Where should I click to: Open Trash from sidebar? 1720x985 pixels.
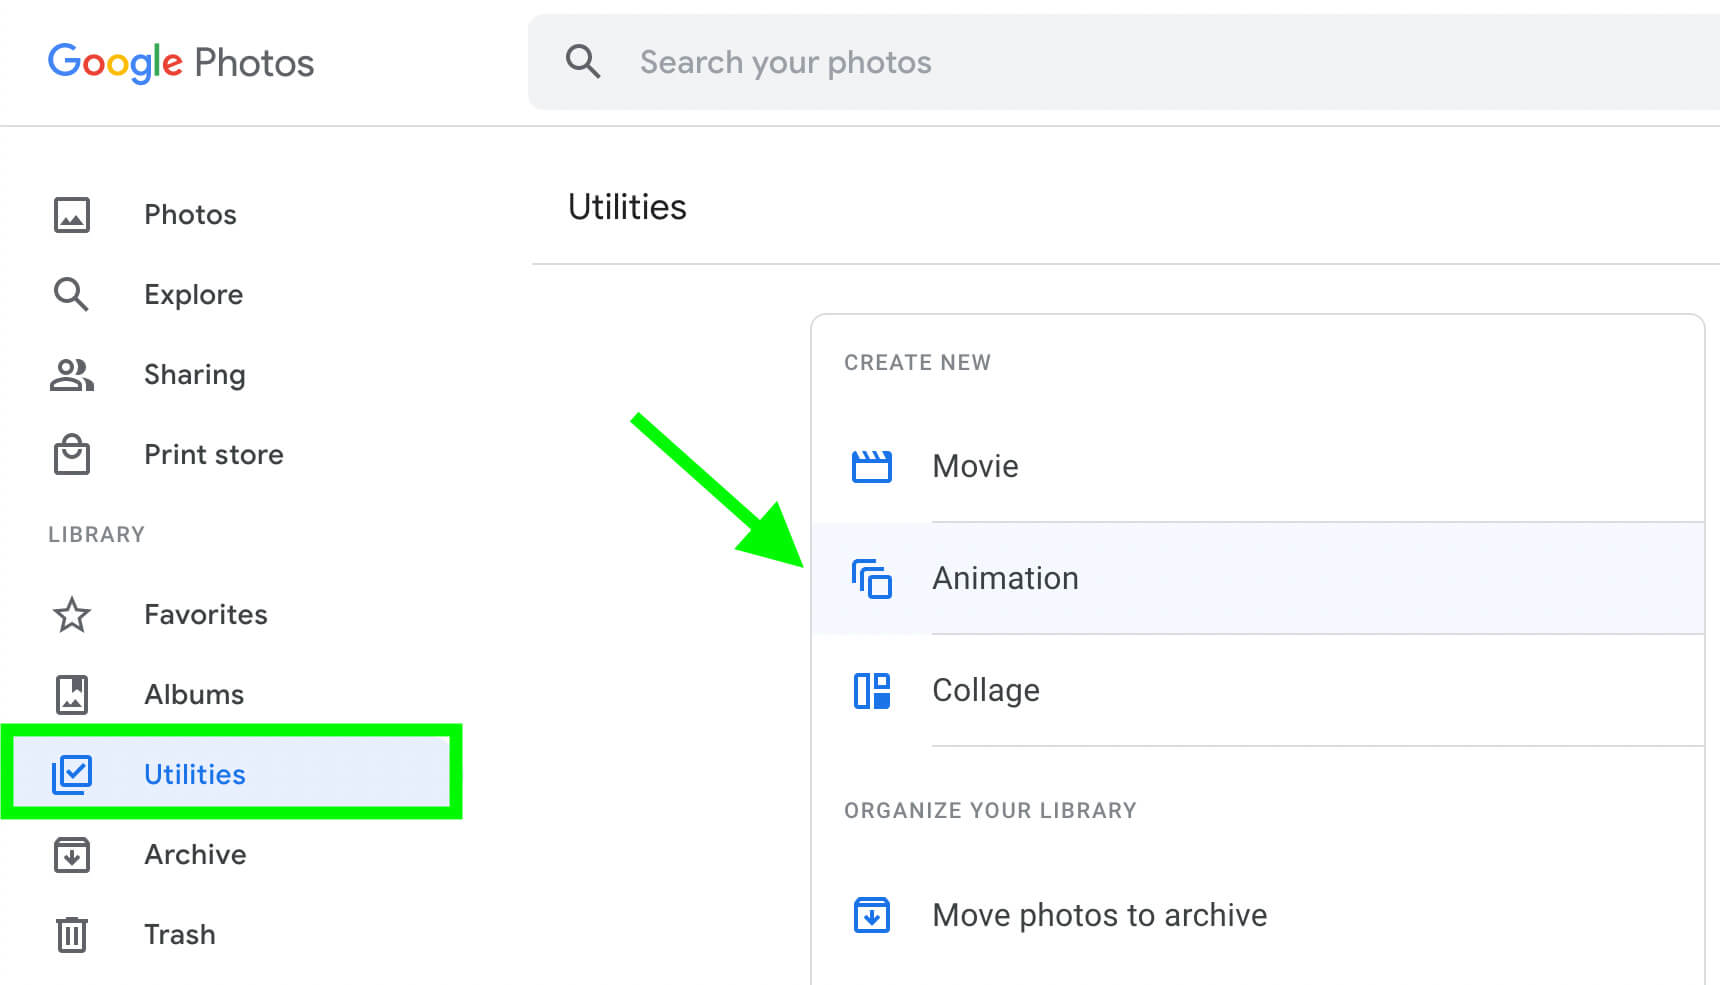(x=180, y=935)
